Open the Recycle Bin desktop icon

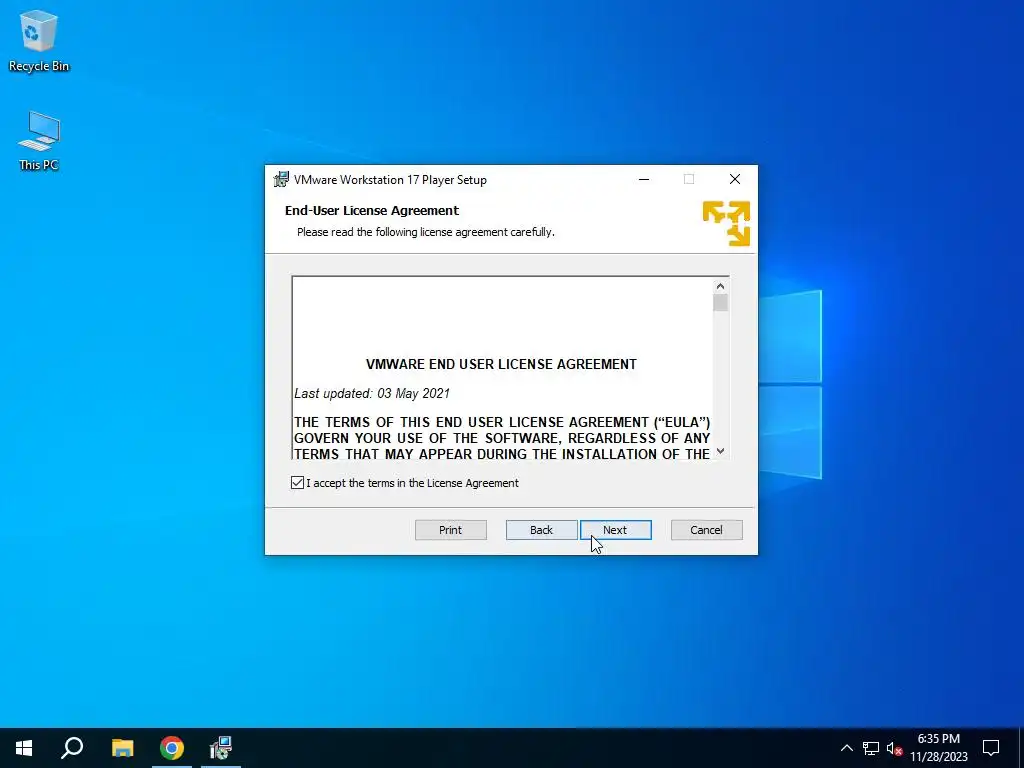pyautogui.click(x=39, y=41)
